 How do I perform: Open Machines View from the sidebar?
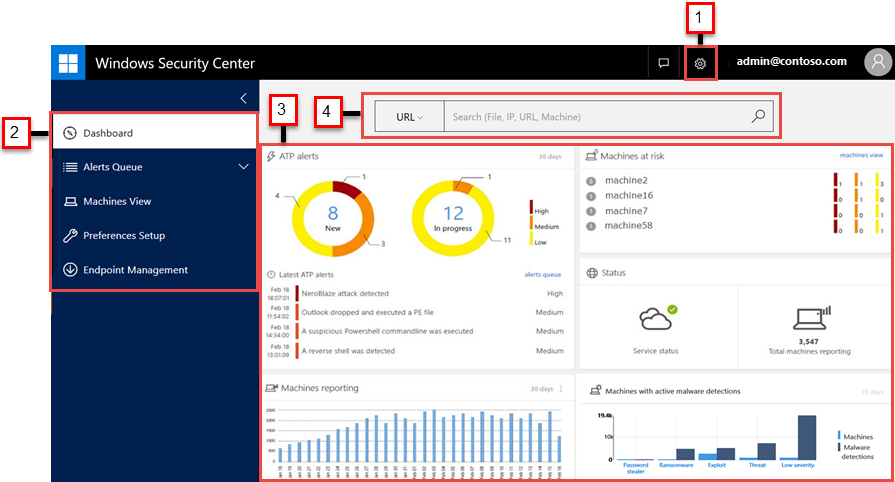[x=117, y=201]
